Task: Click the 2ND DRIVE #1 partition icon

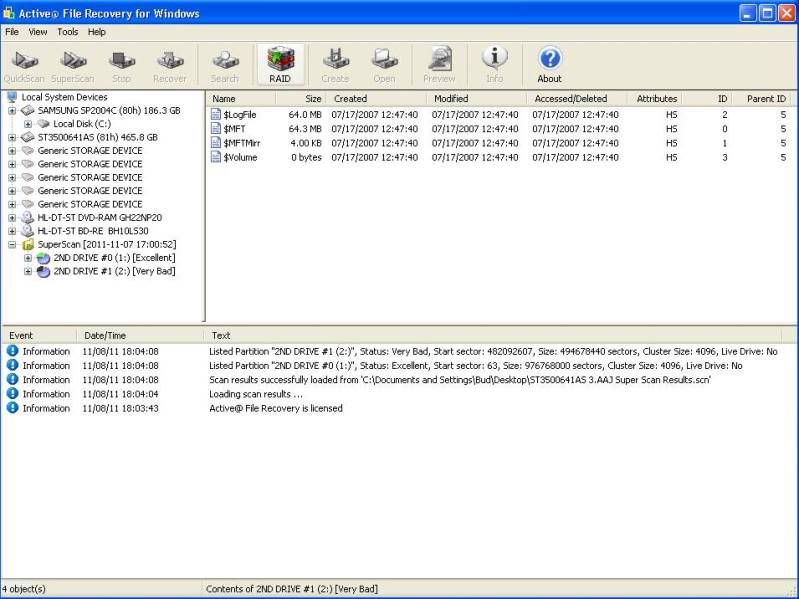Action: [43, 271]
